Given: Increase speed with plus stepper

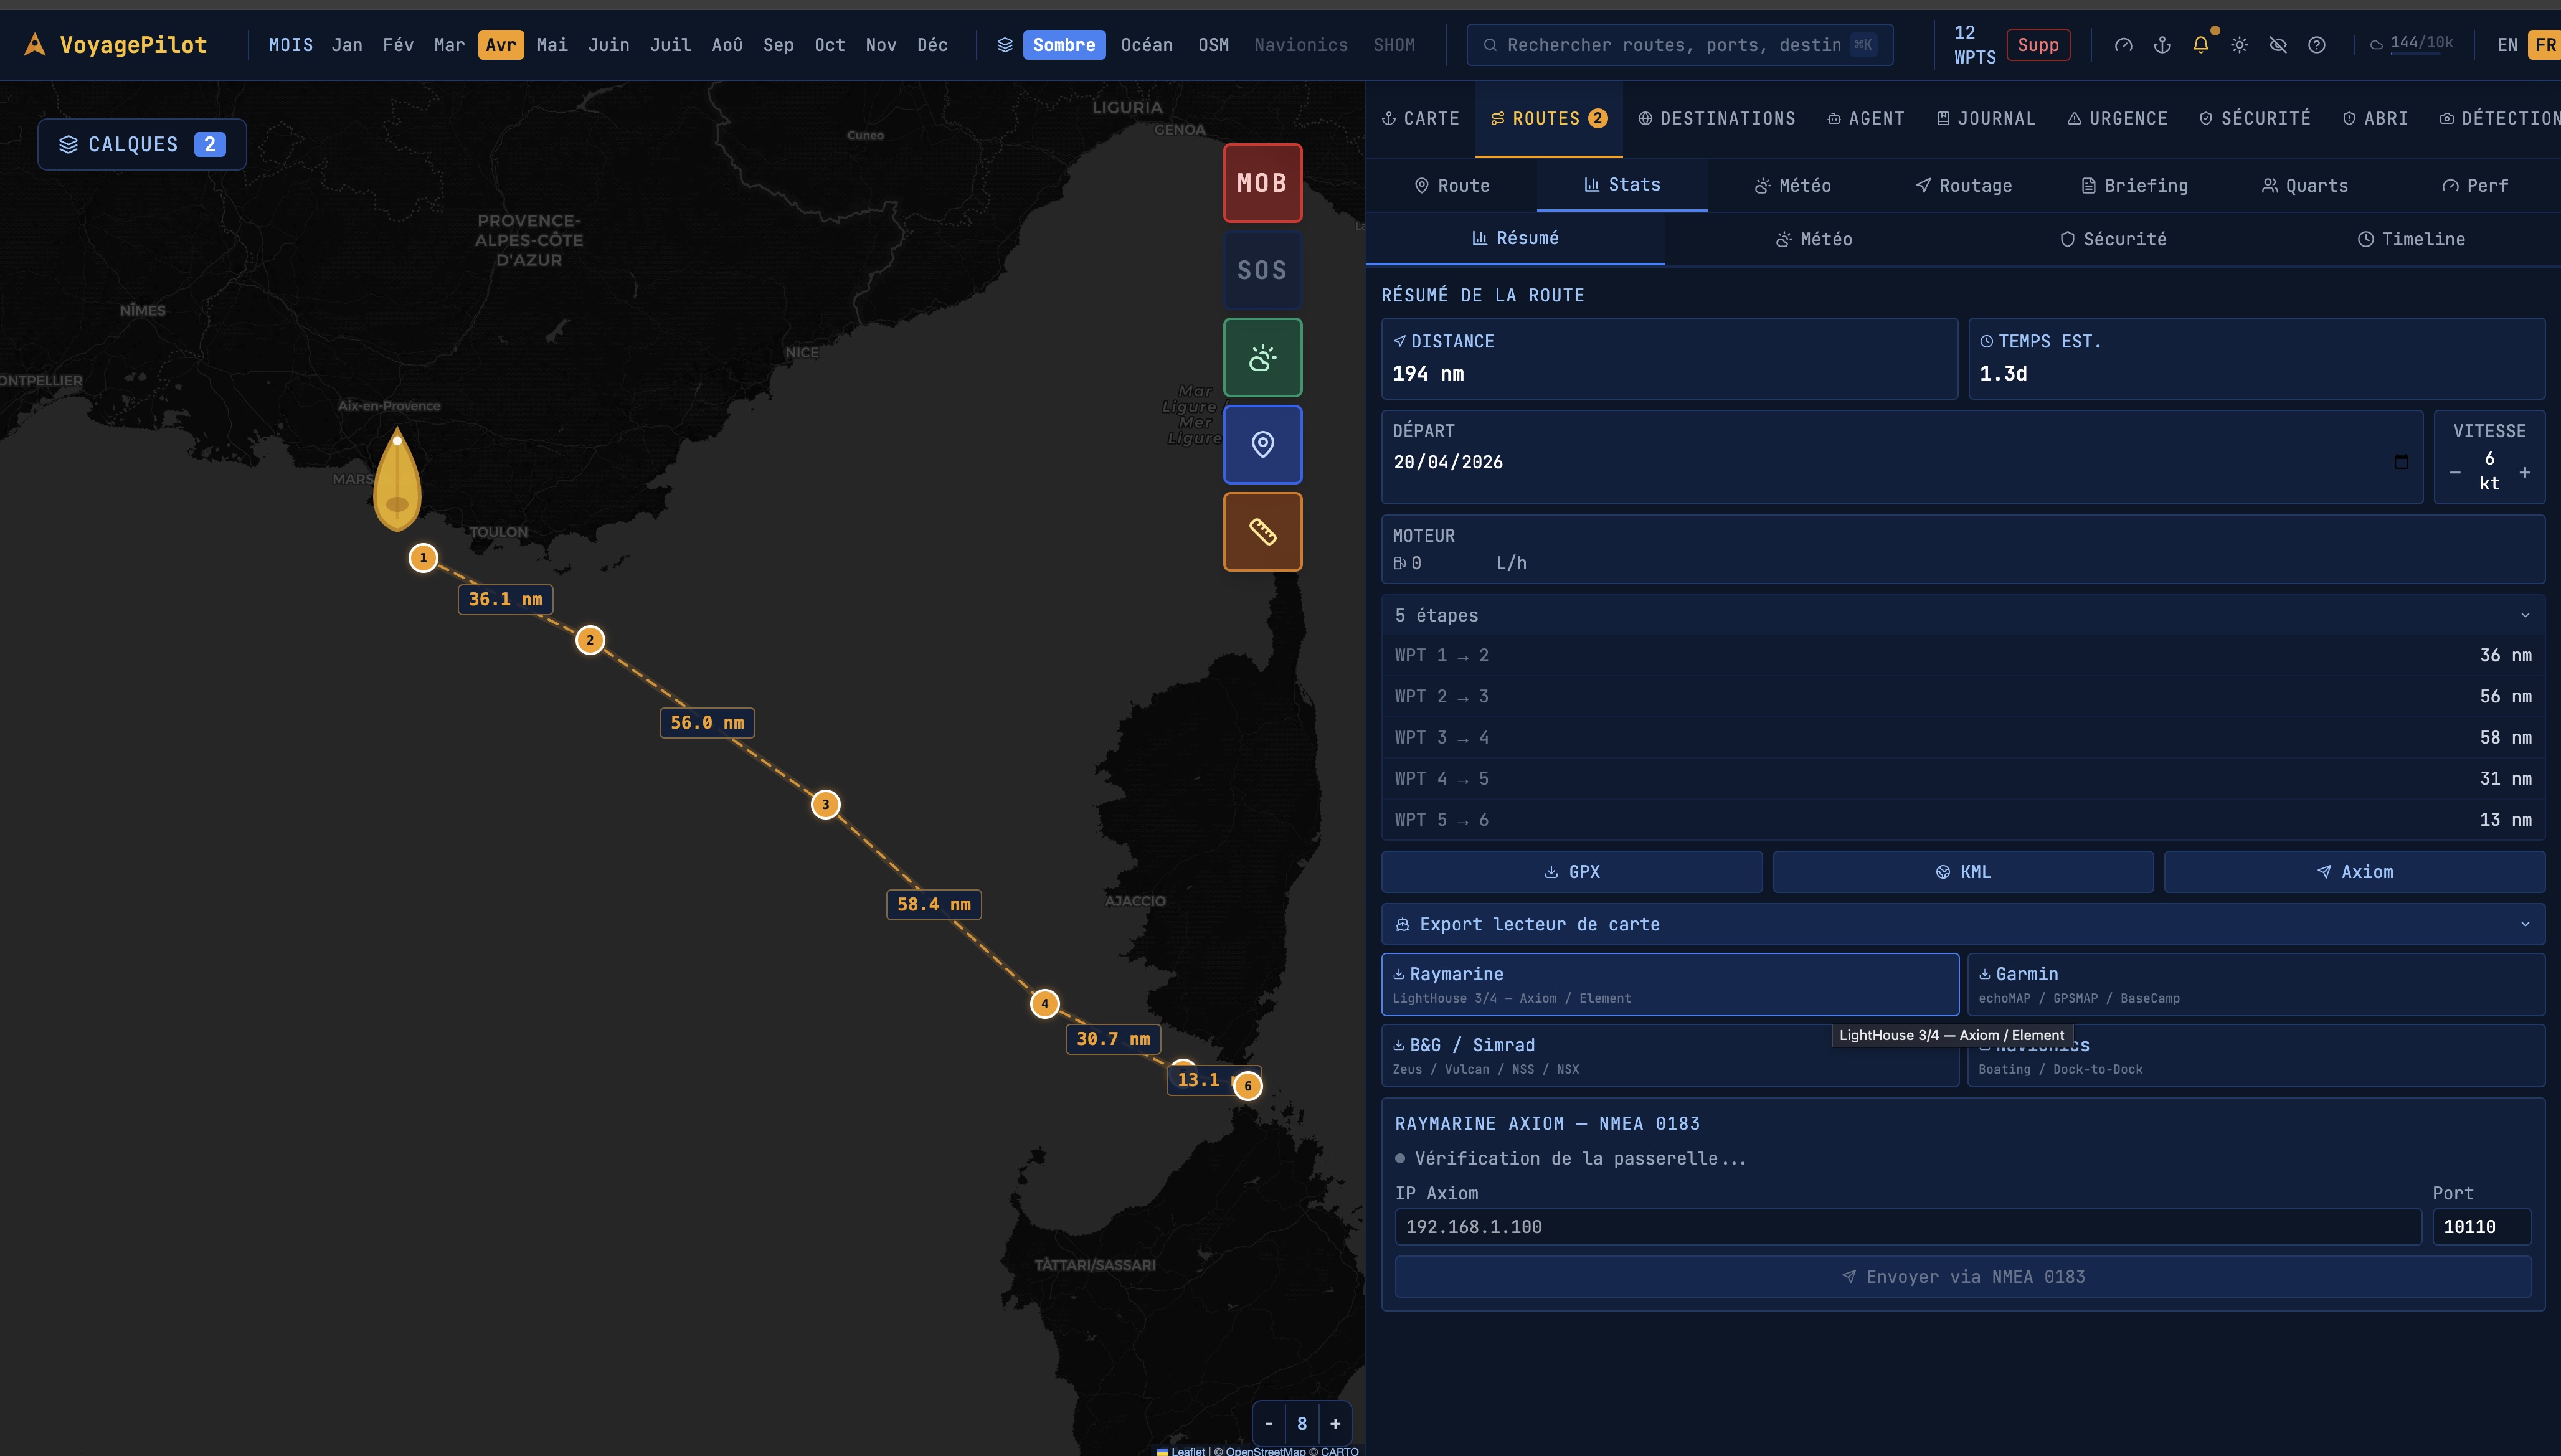Looking at the screenshot, I should pos(2524,472).
